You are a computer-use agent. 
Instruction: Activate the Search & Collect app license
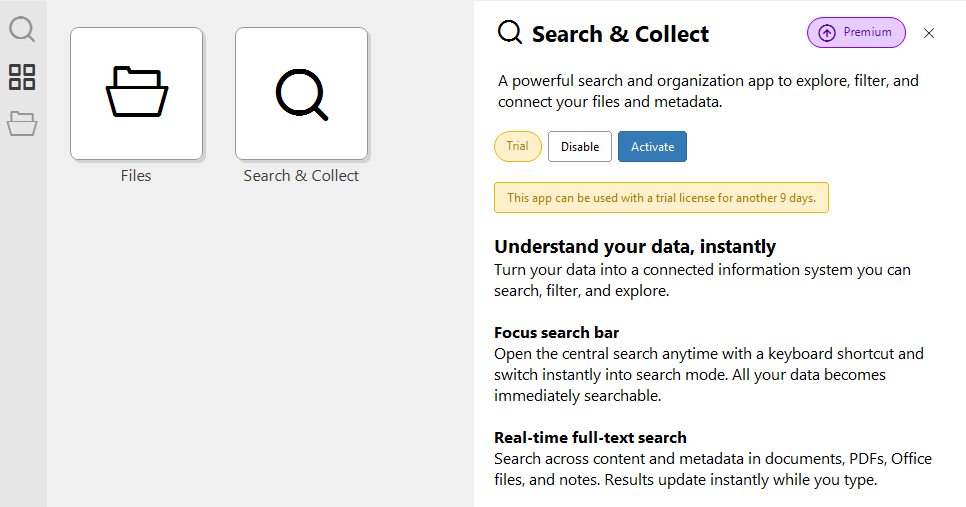[x=652, y=147]
